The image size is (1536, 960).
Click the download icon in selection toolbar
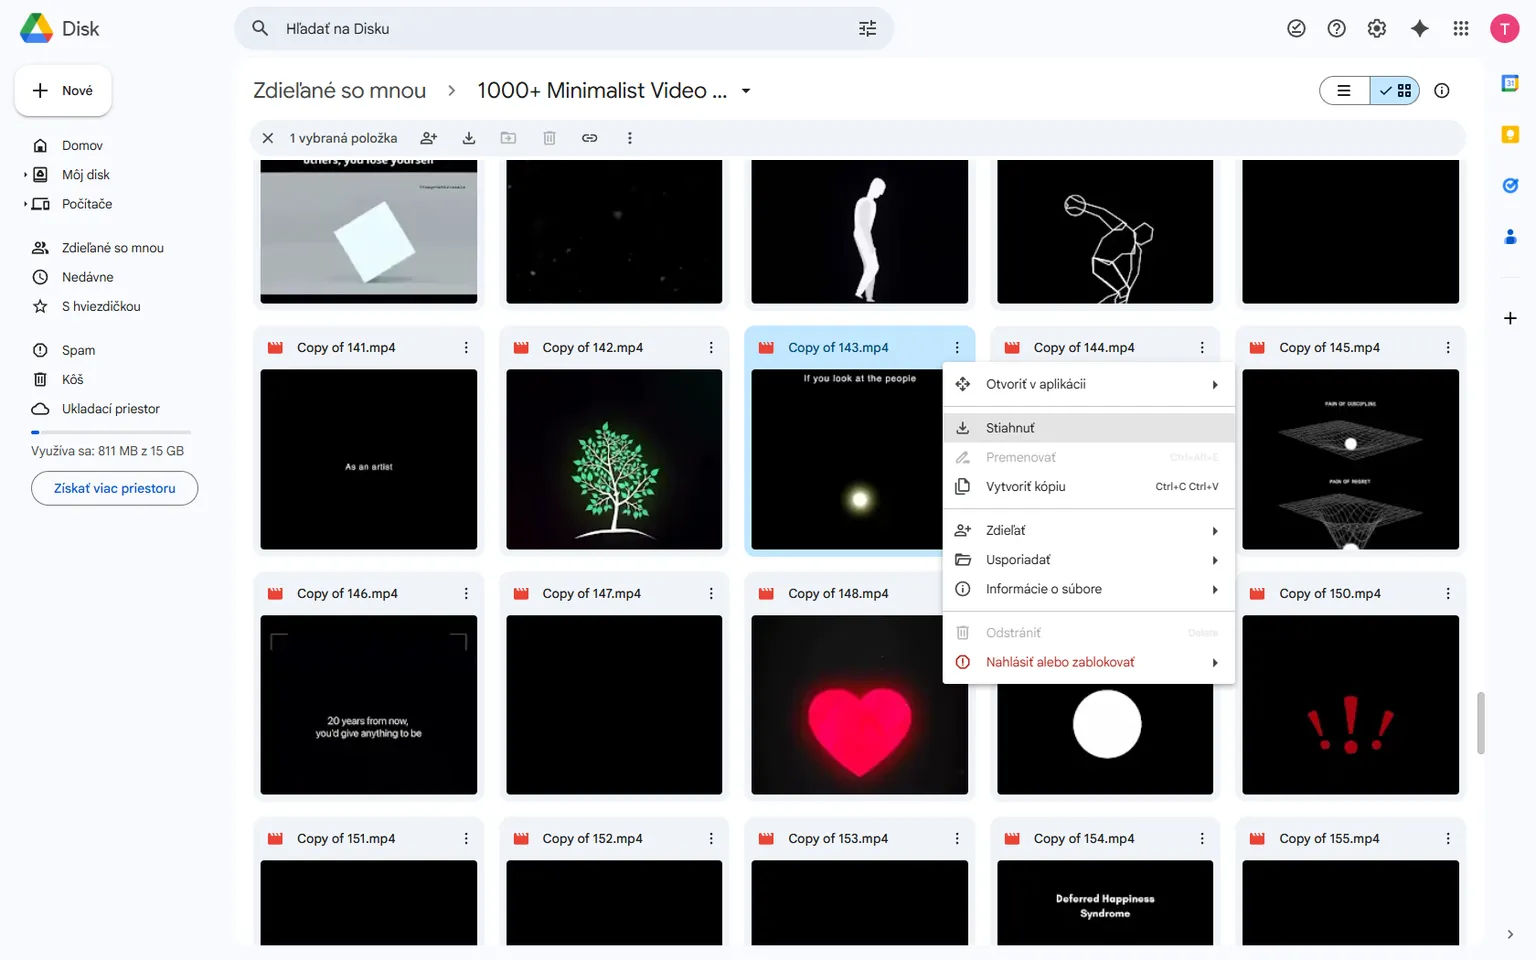pyautogui.click(x=469, y=138)
